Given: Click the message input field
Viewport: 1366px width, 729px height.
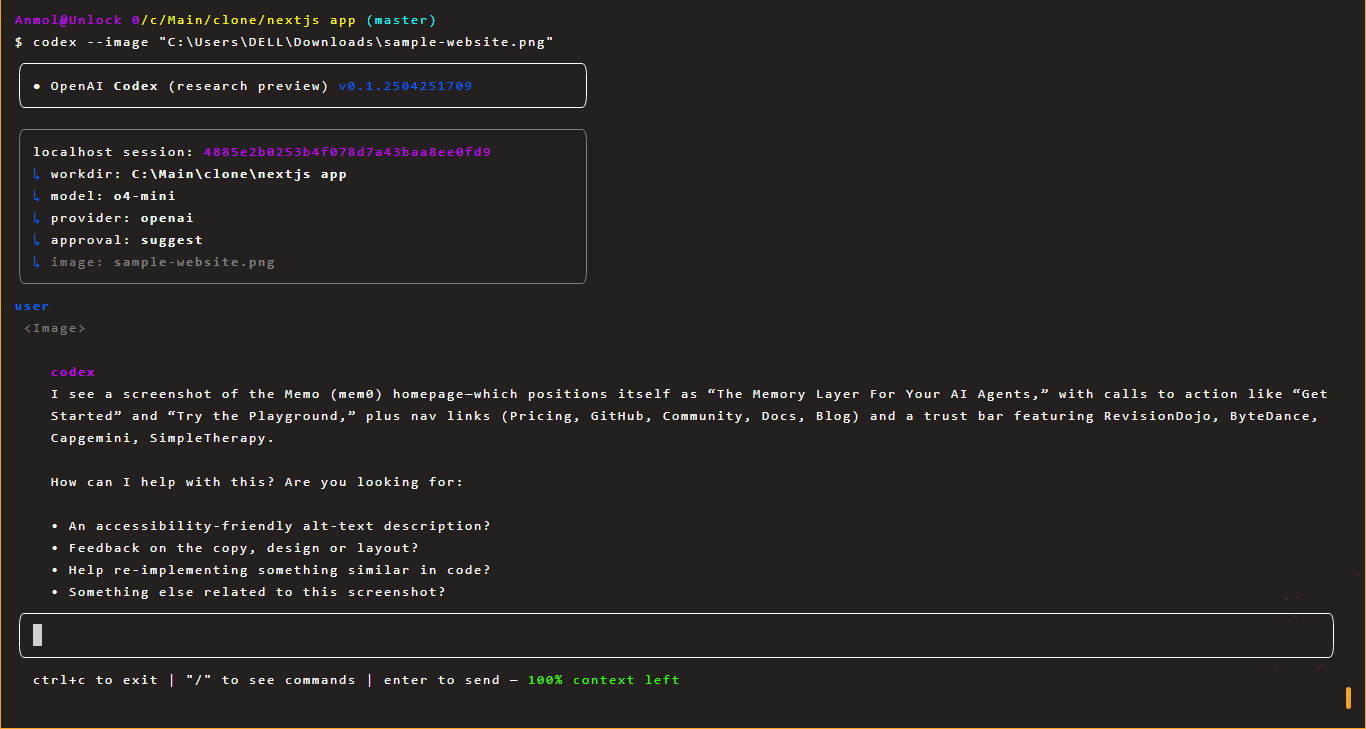Looking at the screenshot, I should tap(676, 635).
